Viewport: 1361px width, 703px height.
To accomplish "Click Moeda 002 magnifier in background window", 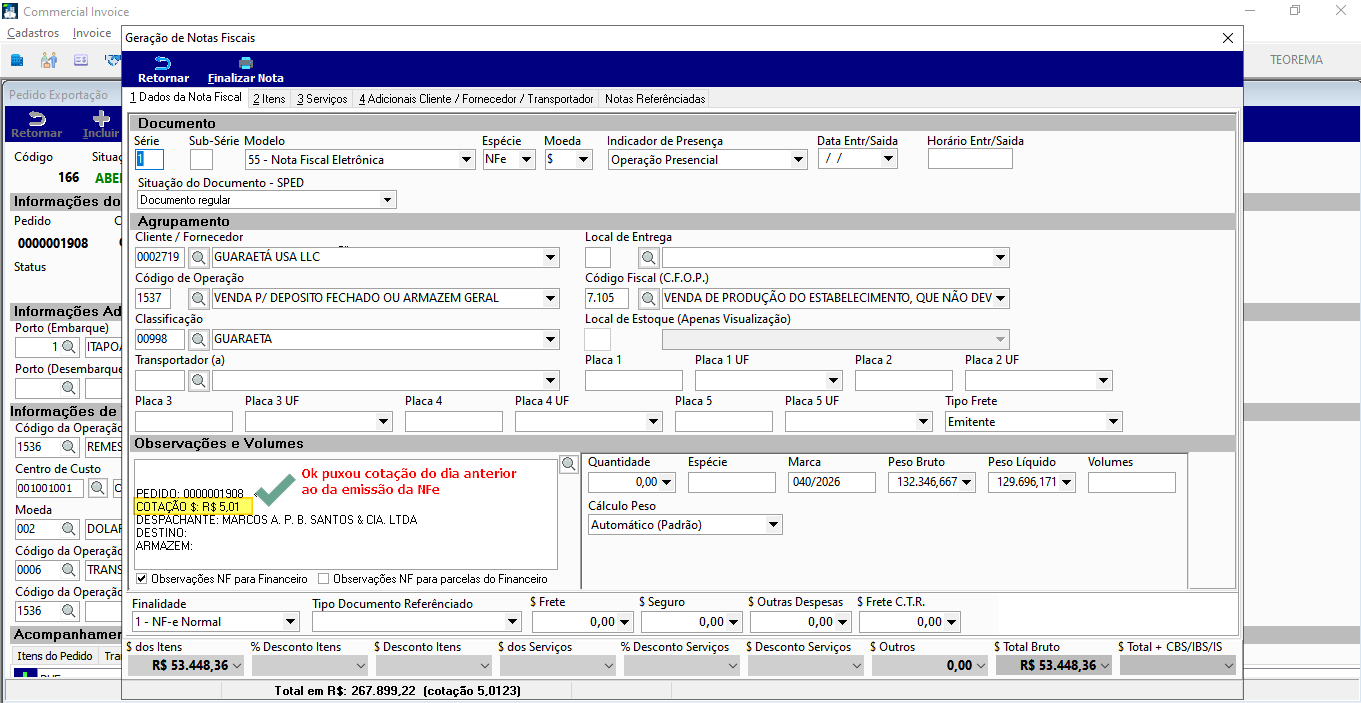I will (69, 529).
